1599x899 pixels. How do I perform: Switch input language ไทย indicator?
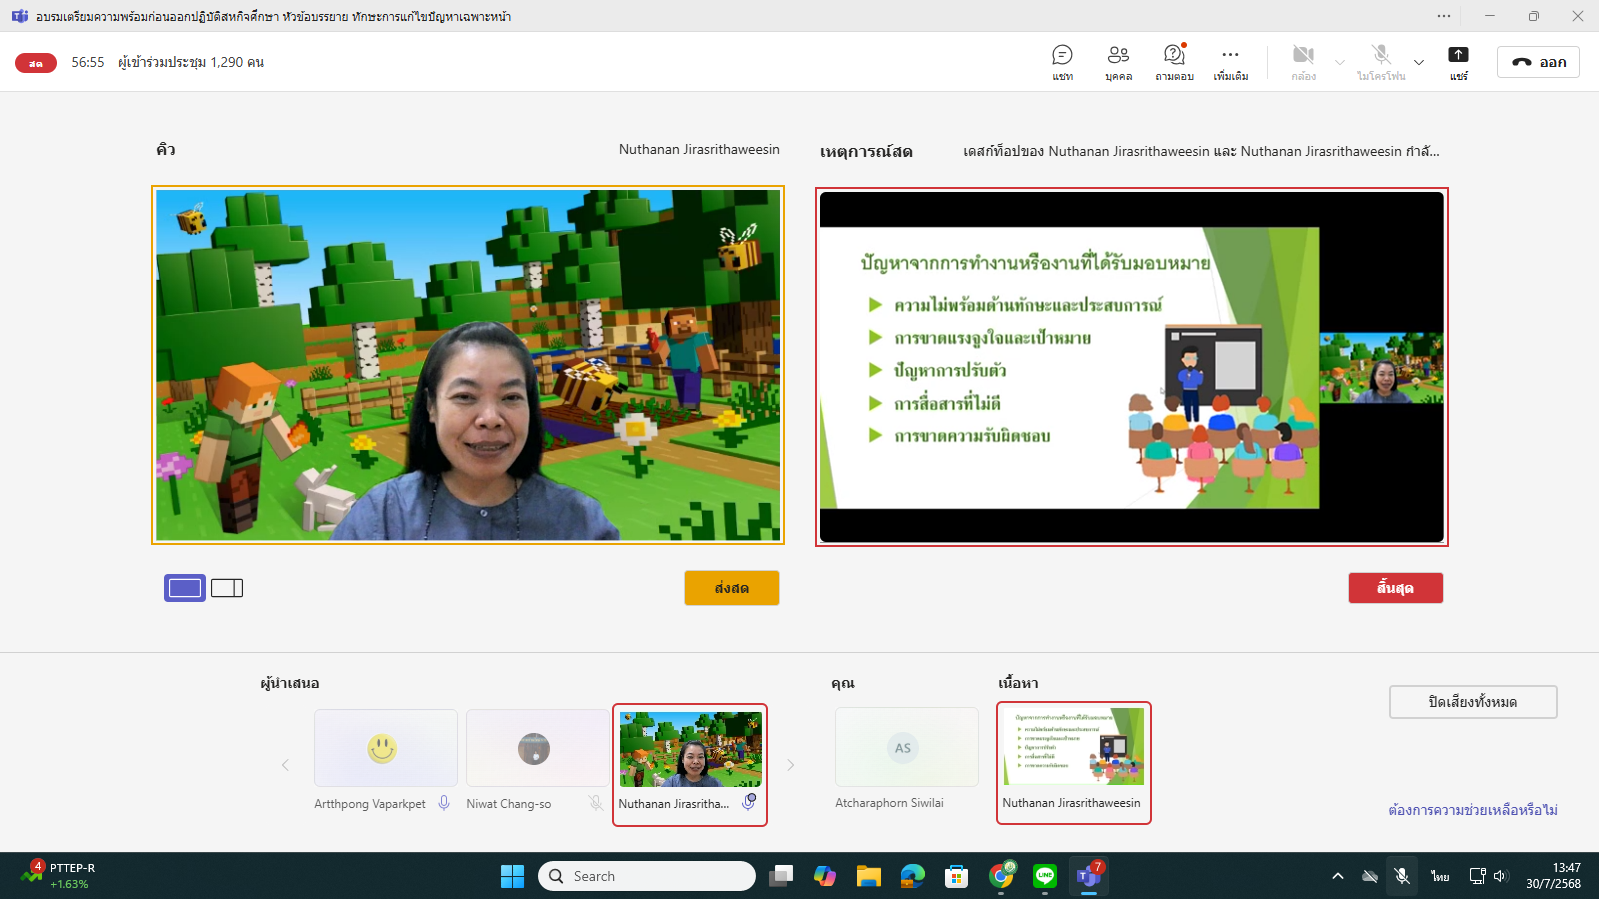point(1440,876)
